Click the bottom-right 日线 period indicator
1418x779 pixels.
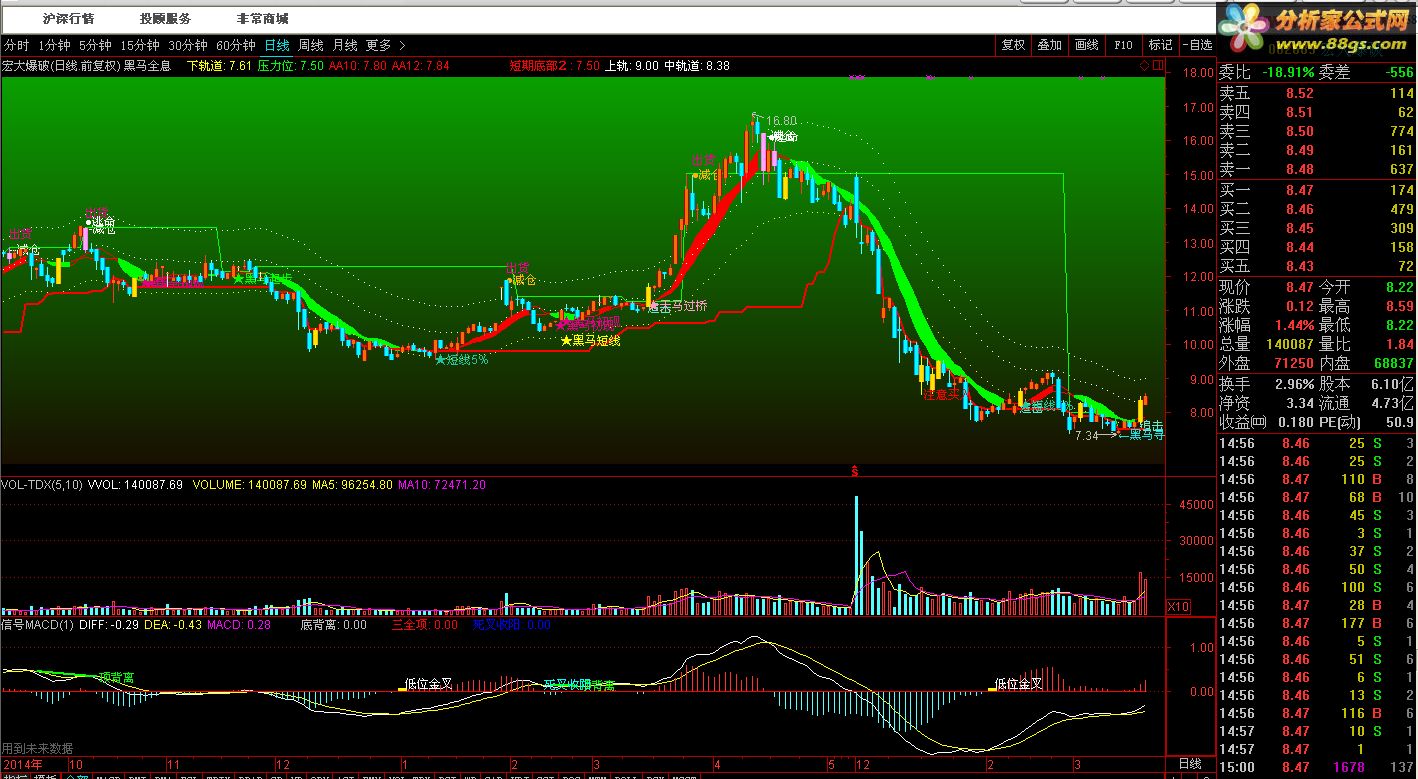[1190, 764]
